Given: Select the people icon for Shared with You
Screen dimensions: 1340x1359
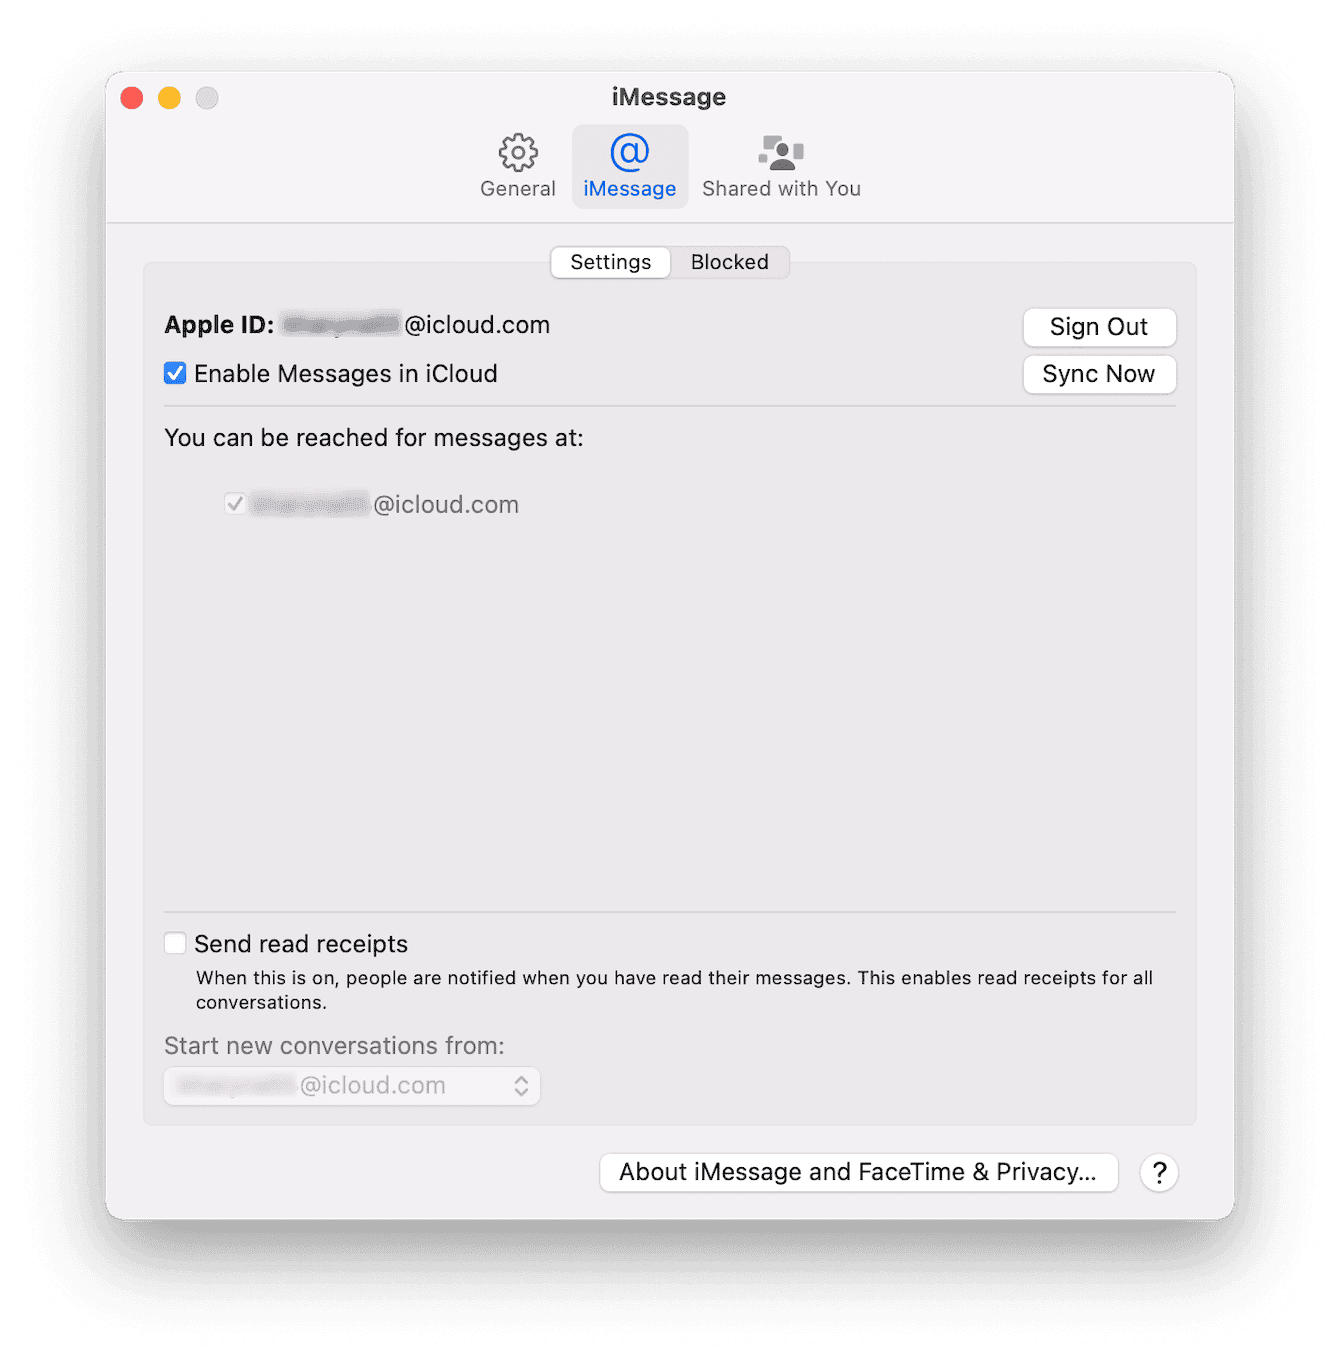Looking at the screenshot, I should click(781, 152).
